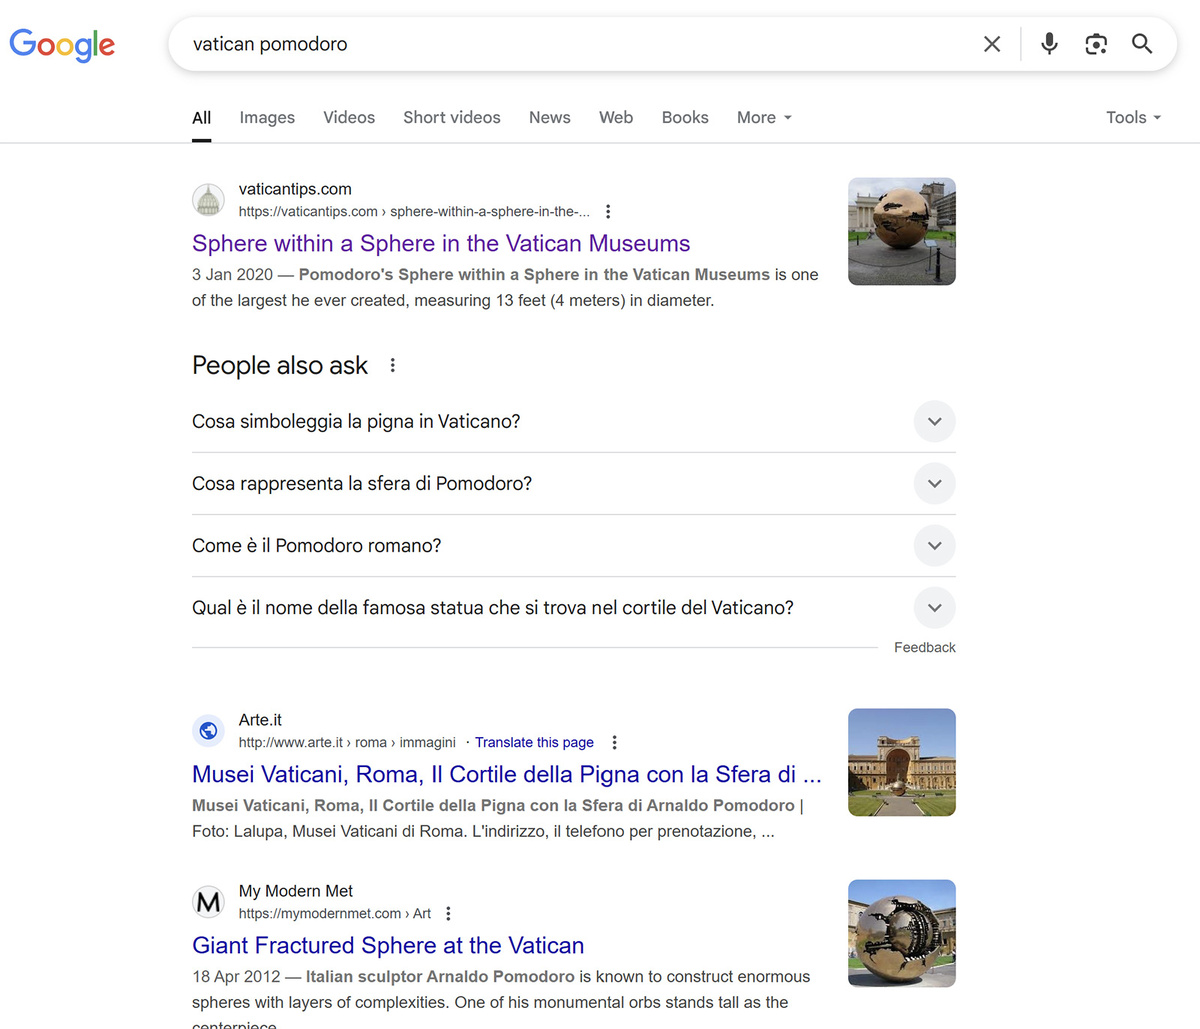This screenshot has width=1200, height=1029.
Task: Click the My Modern Met favicon
Action: click(x=208, y=902)
